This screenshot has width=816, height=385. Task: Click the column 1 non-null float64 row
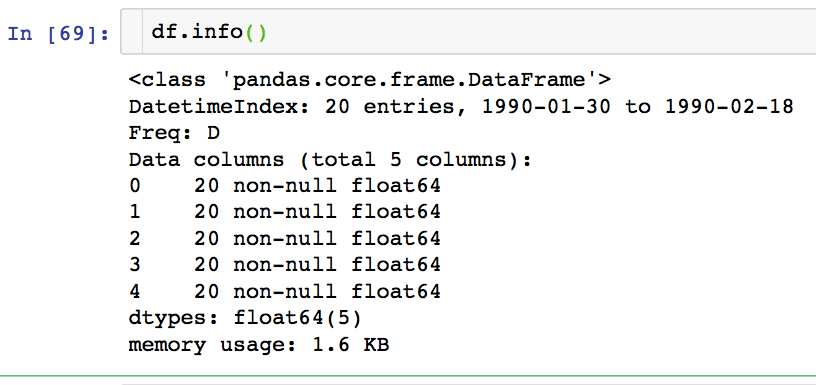[x=285, y=212]
